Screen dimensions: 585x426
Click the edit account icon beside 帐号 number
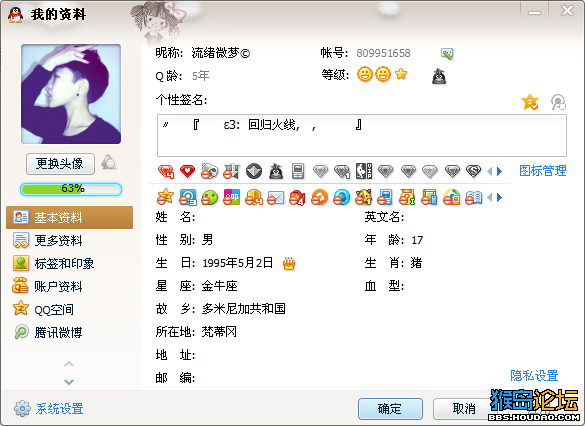447,54
